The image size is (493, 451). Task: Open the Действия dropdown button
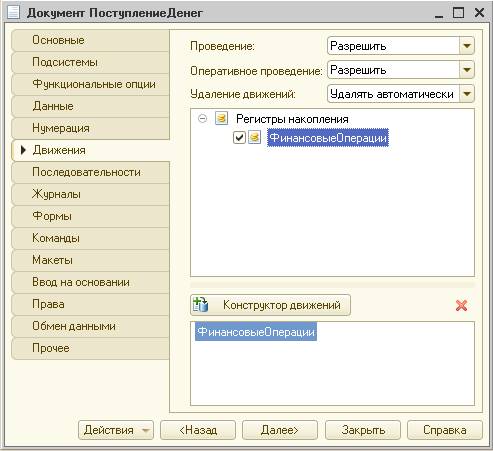(116, 430)
